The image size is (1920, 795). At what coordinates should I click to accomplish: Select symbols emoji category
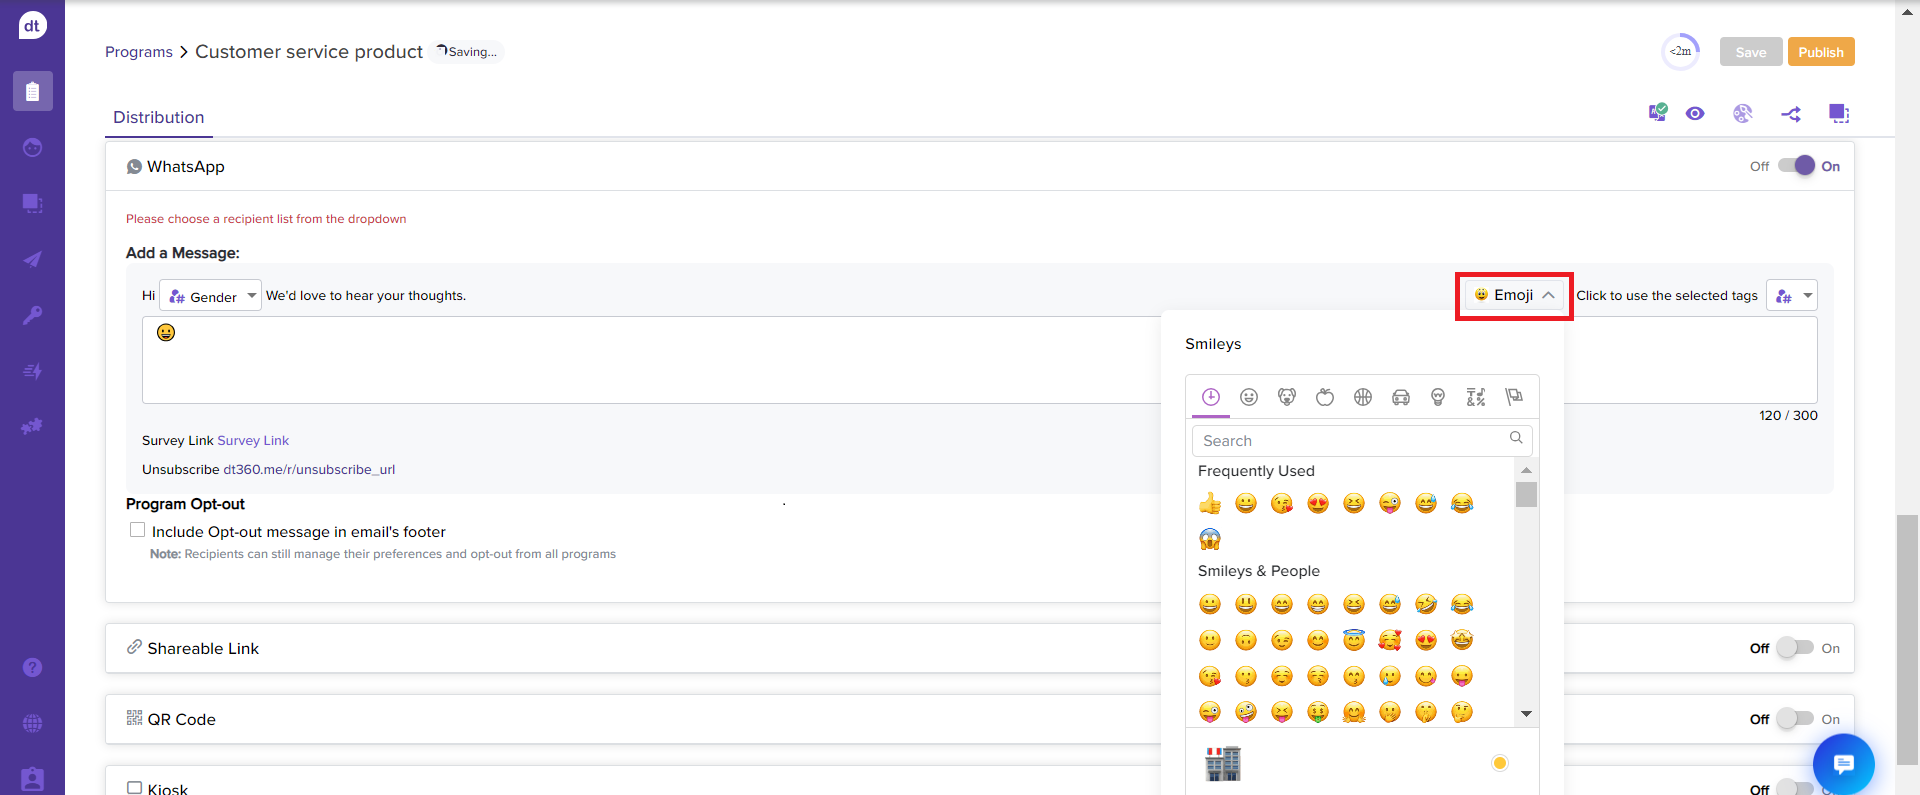click(1476, 397)
